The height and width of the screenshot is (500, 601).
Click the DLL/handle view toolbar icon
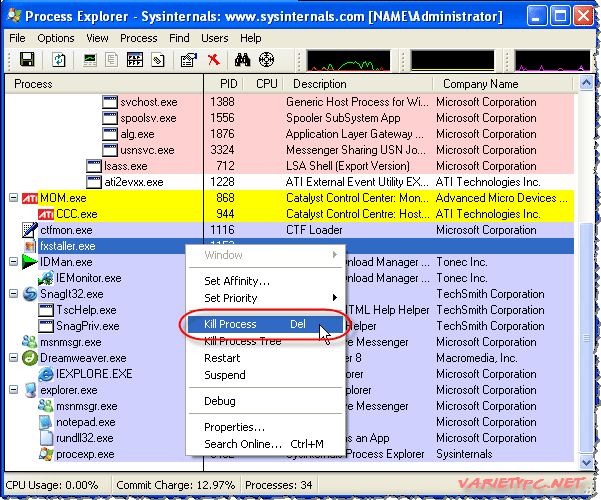click(x=158, y=60)
